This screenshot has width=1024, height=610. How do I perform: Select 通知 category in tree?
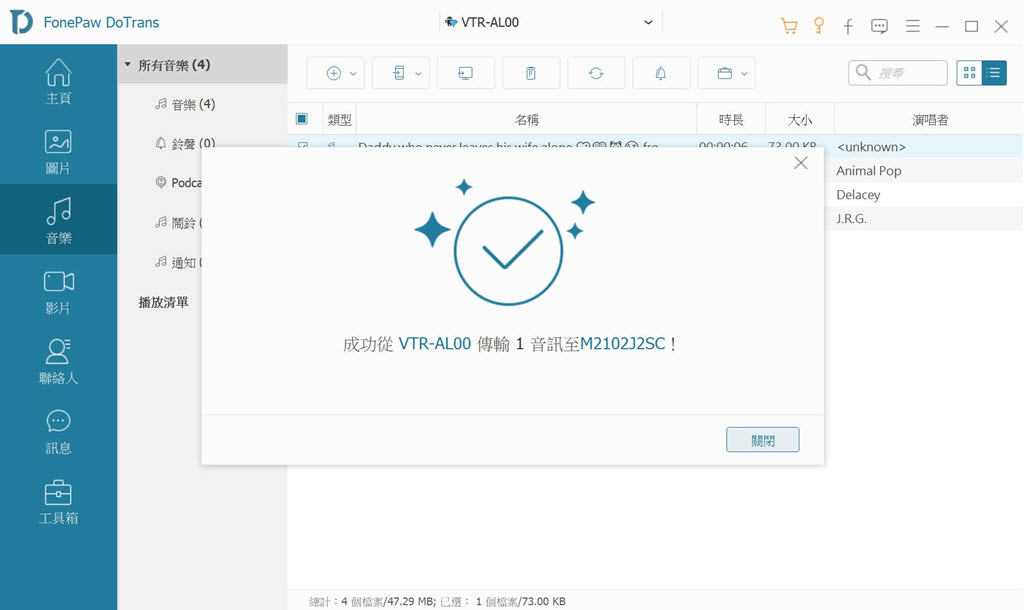point(178,263)
